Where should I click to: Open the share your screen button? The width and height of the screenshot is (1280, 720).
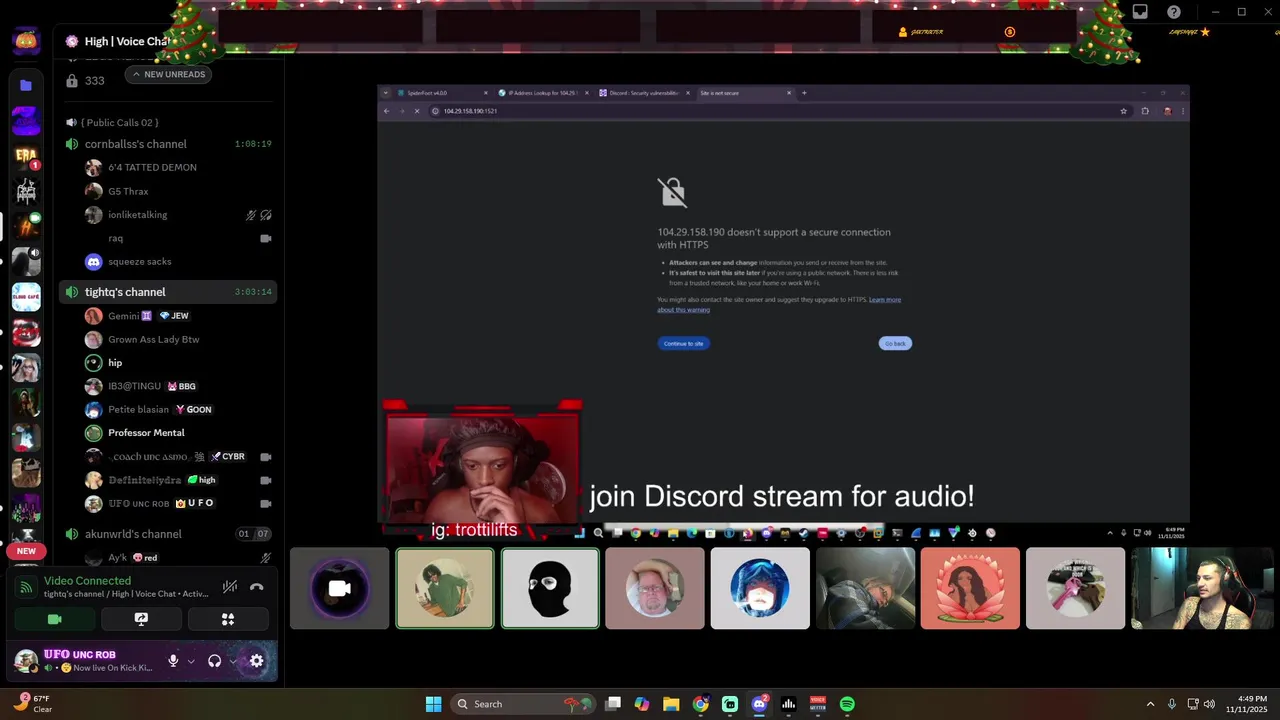pos(141,619)
